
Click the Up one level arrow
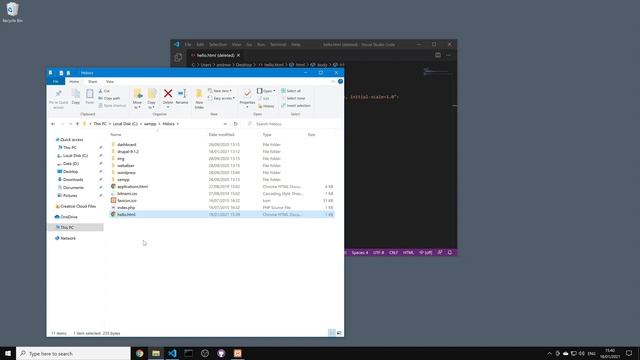(x=77, y=124)
